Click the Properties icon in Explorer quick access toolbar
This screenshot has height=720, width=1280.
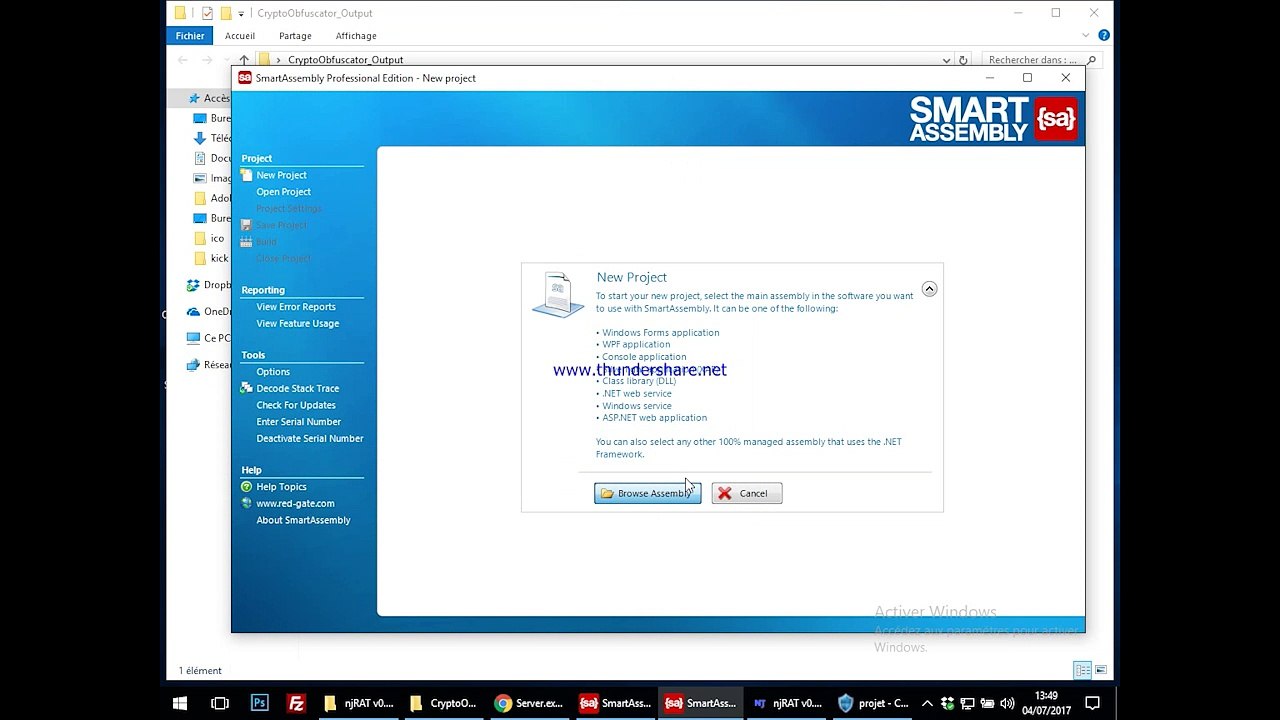[x=207, y=13]
